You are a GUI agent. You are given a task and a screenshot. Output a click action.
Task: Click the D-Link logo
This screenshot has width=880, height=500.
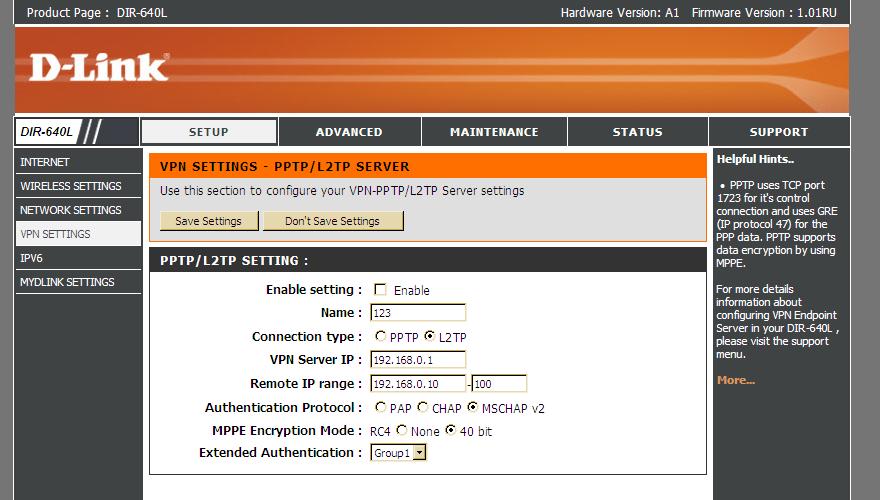99,67
